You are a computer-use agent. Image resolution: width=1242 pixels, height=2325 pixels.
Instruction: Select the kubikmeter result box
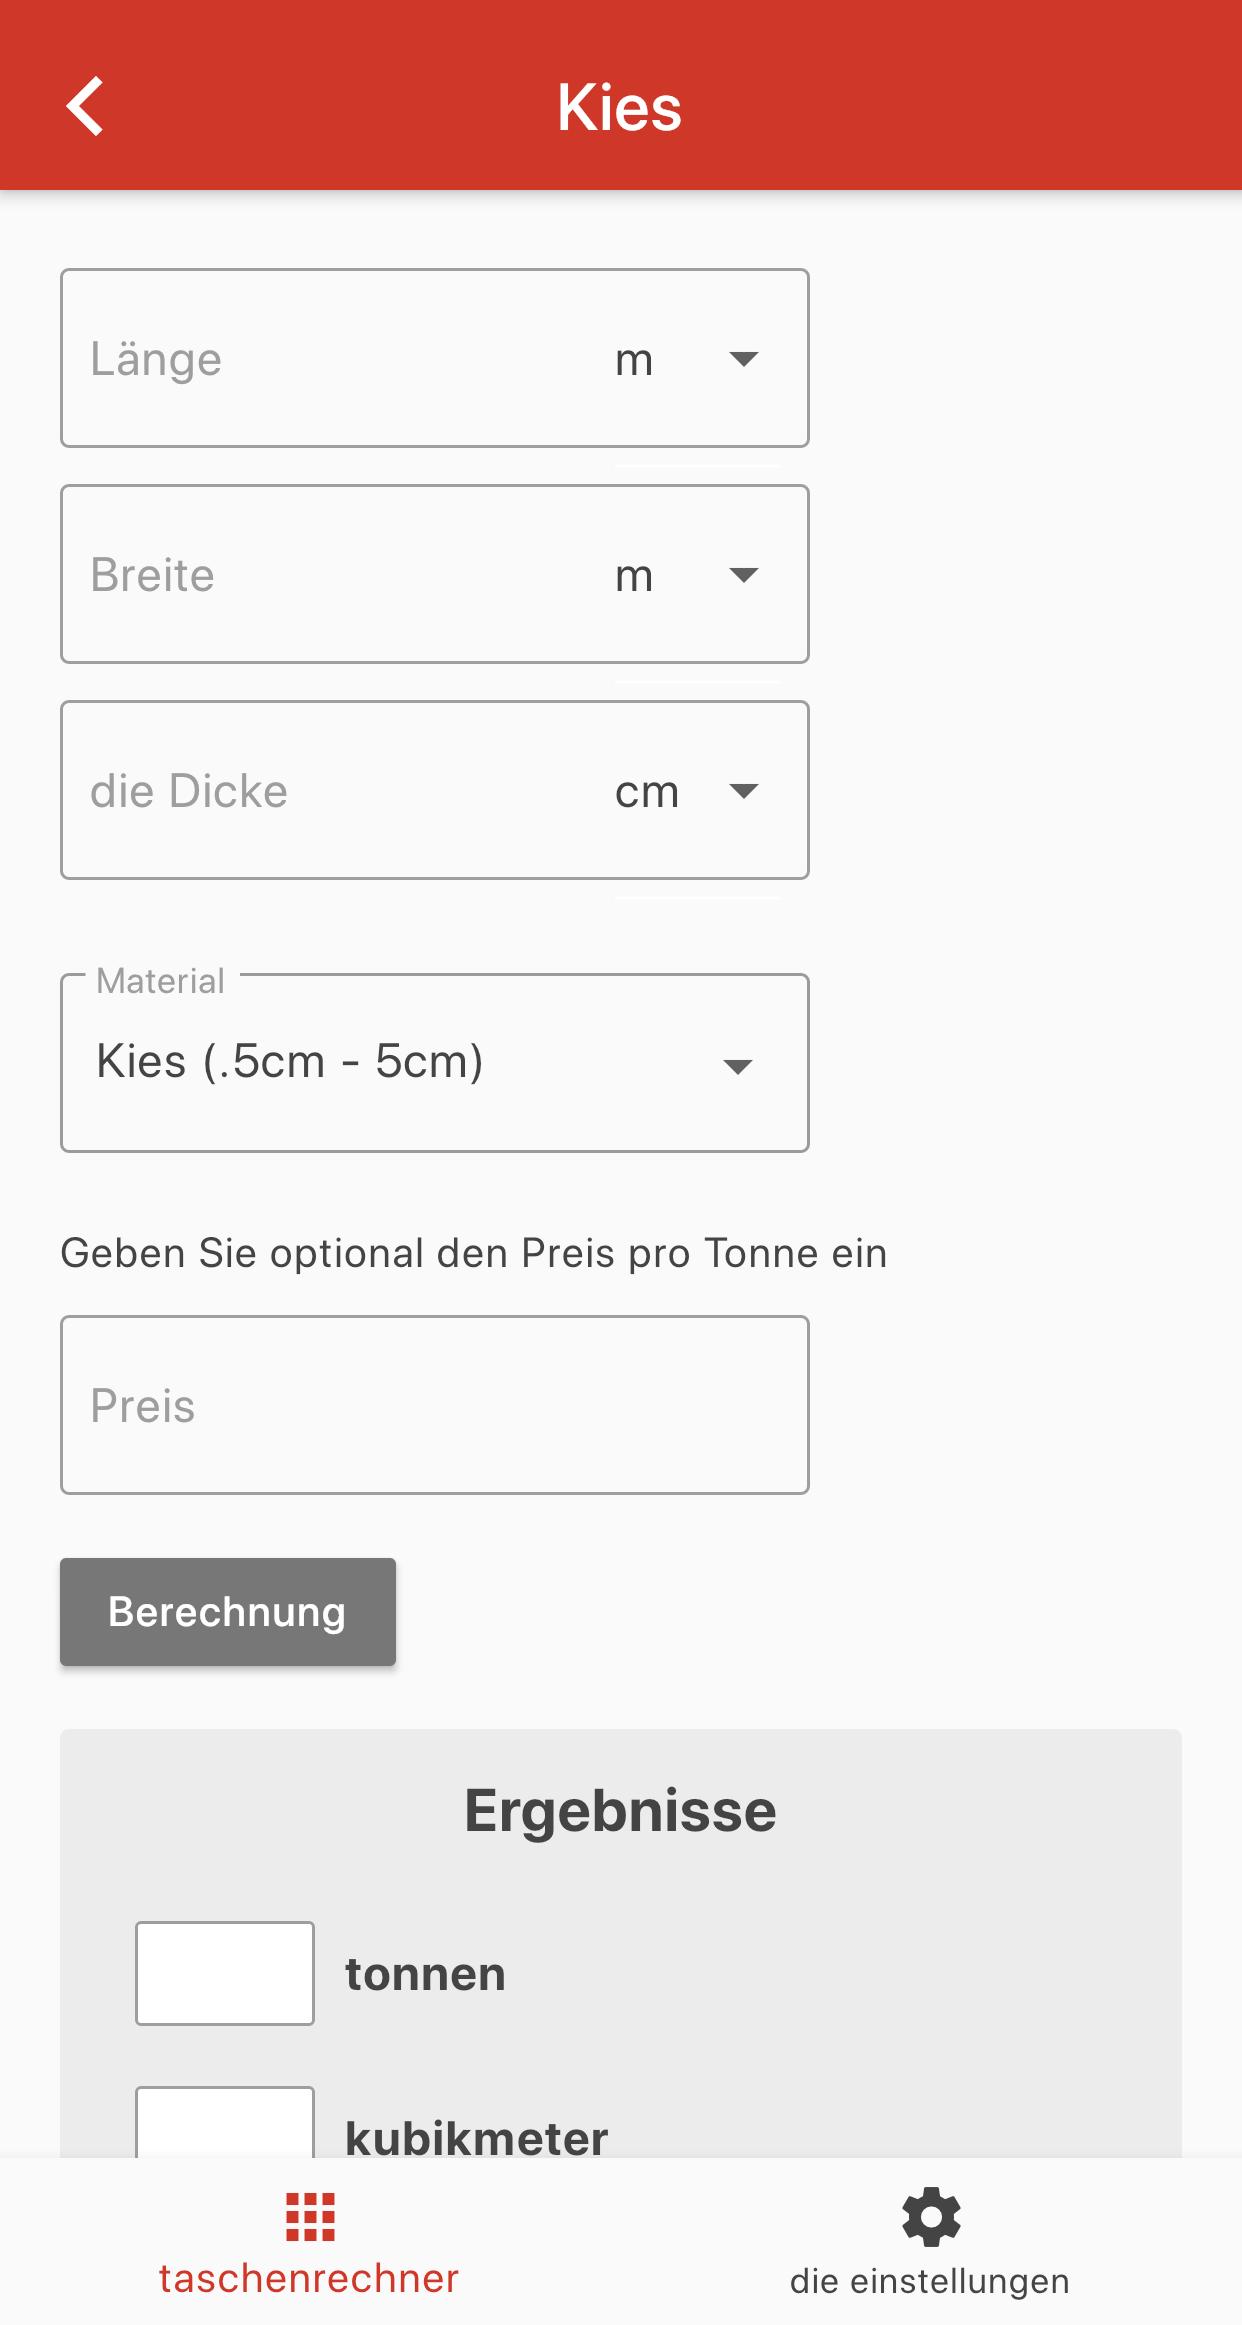coord(225,2122)
